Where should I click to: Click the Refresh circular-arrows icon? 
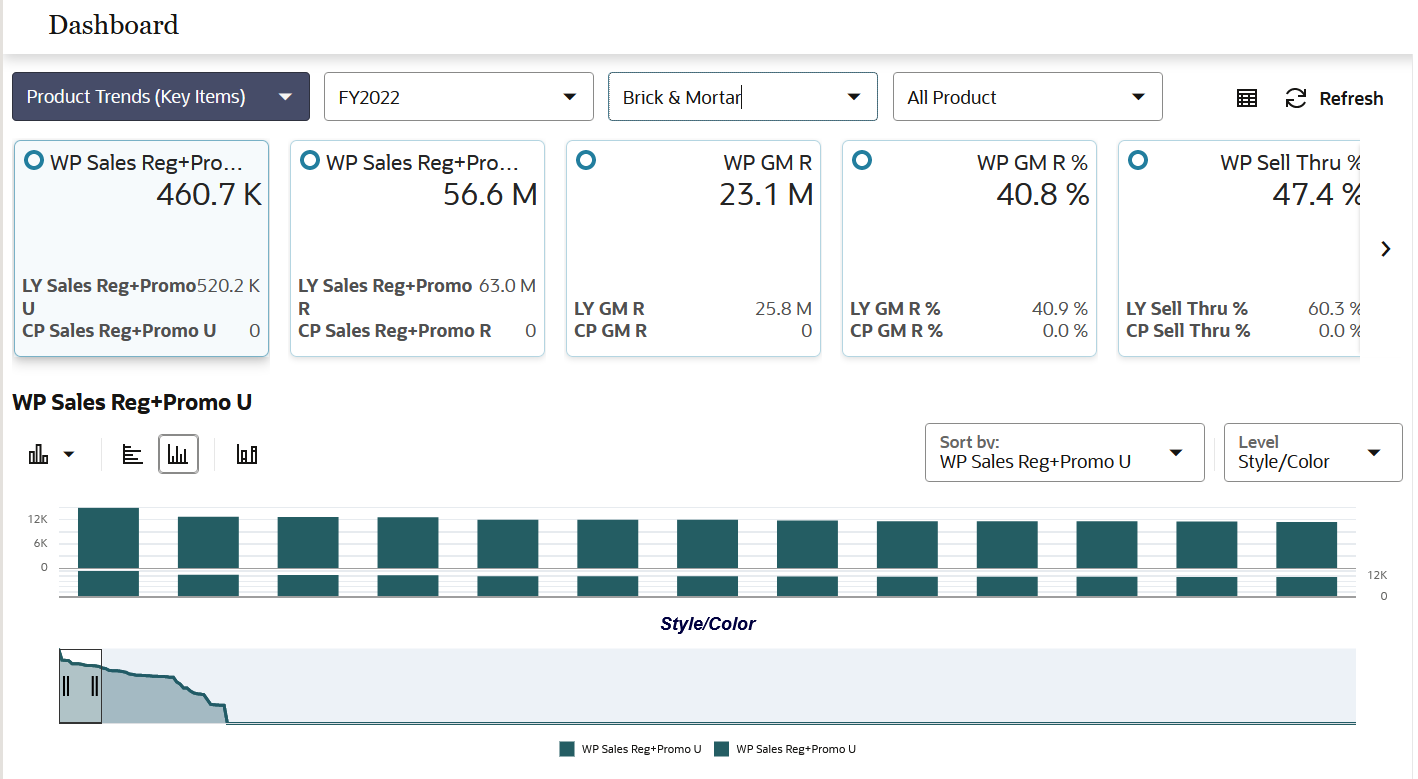[1296, 97]
